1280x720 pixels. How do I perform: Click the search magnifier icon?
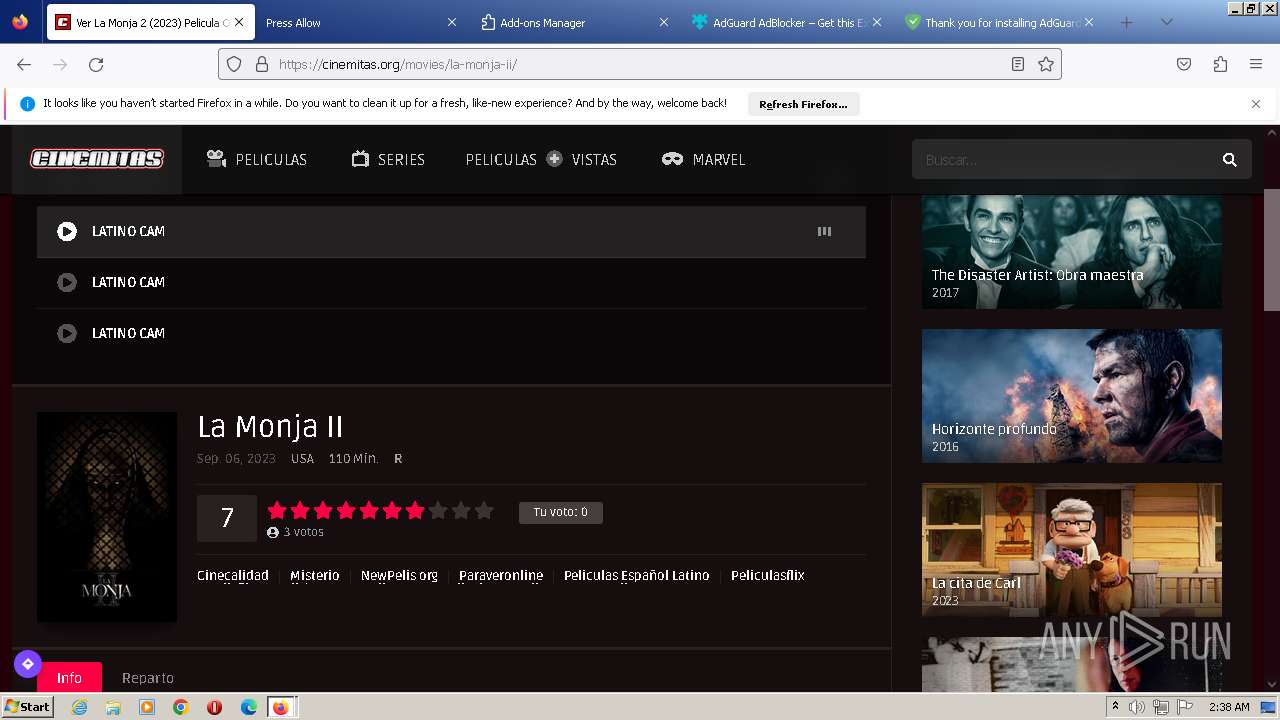1230,159
